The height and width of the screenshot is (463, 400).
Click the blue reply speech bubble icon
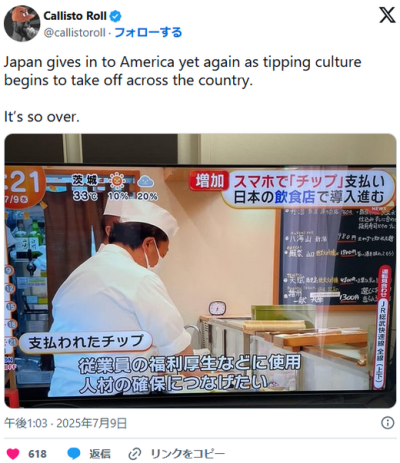(73, 453)
